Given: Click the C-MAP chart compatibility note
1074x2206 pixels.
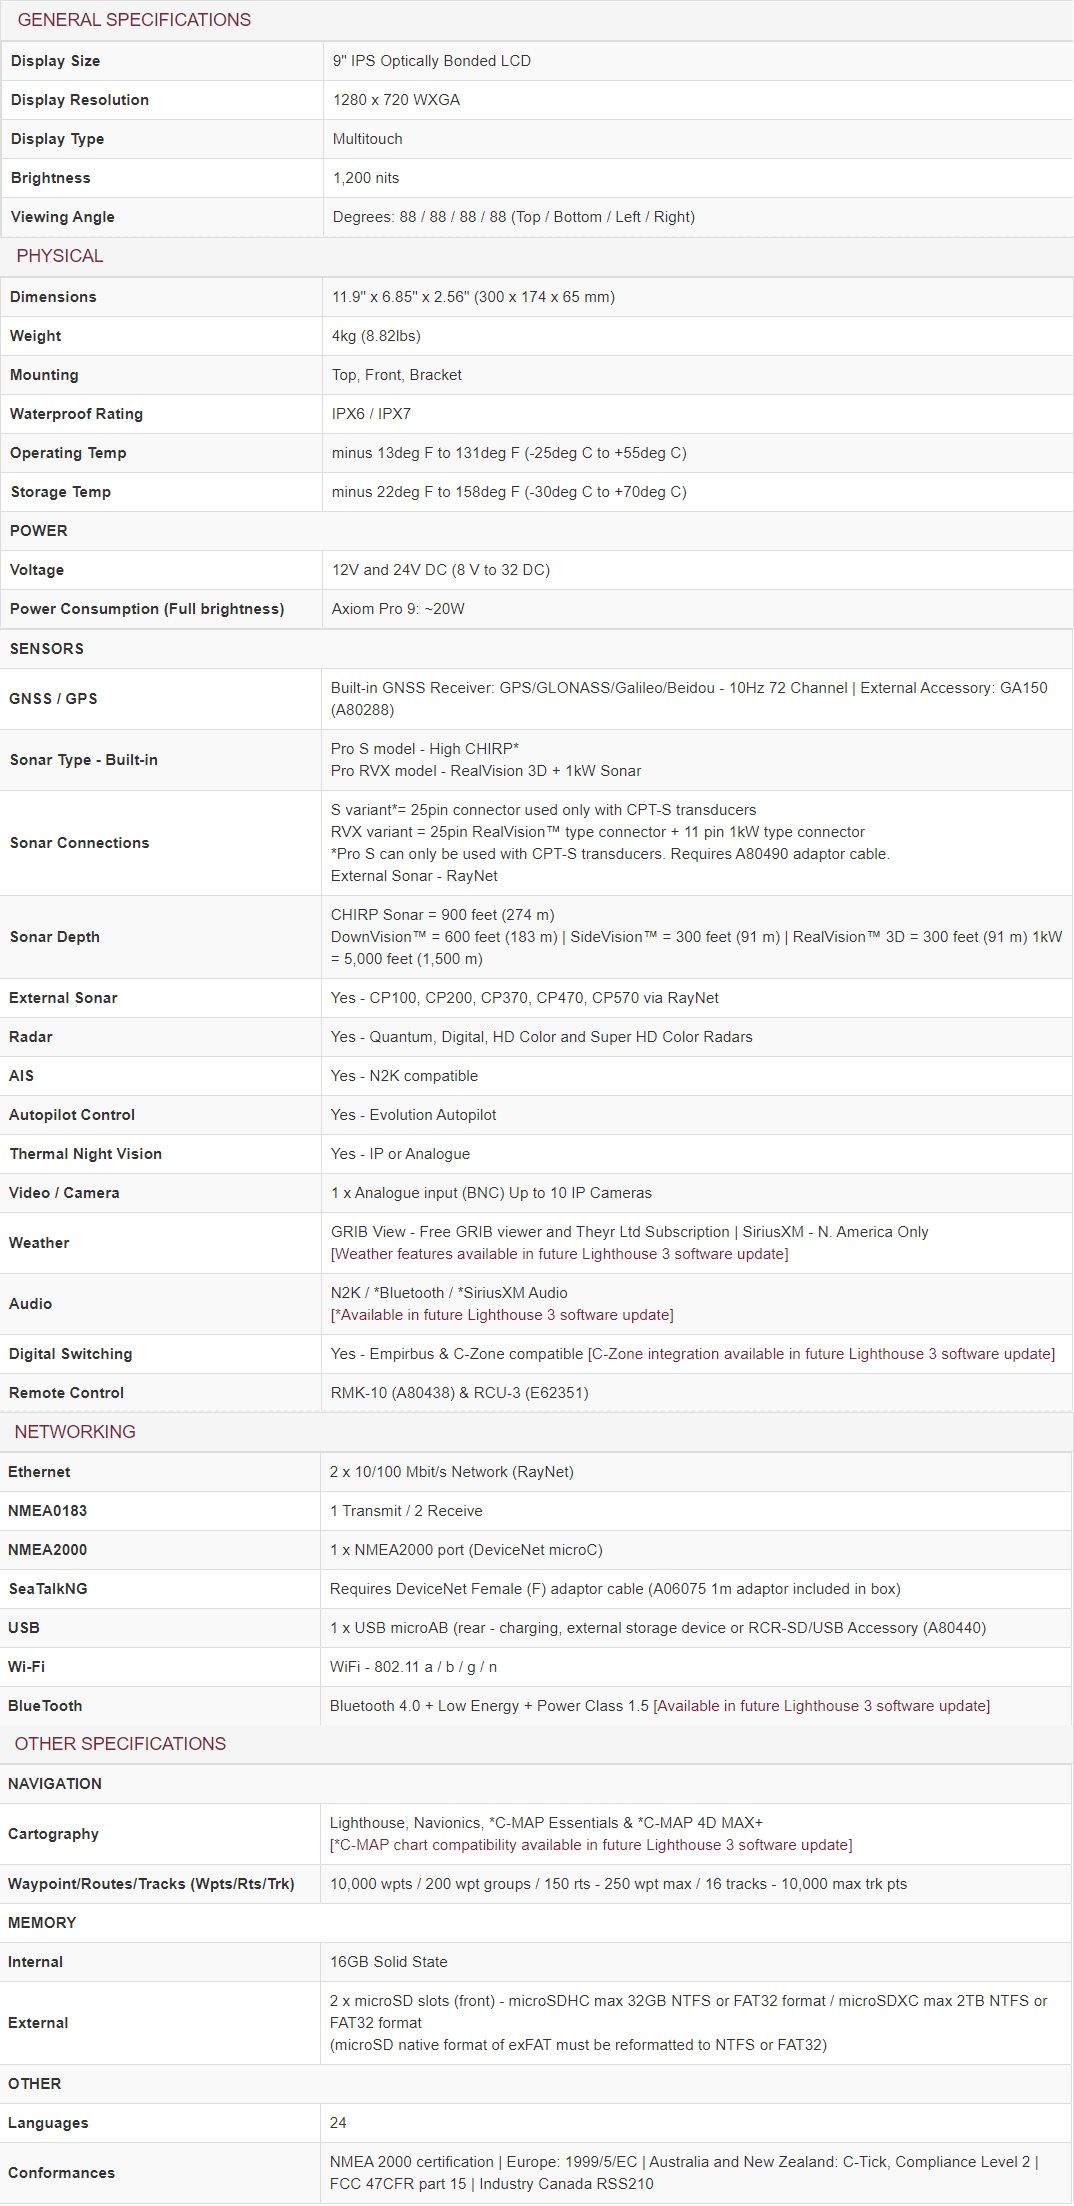Looking at the screenshot, I should coord(591,1845).
